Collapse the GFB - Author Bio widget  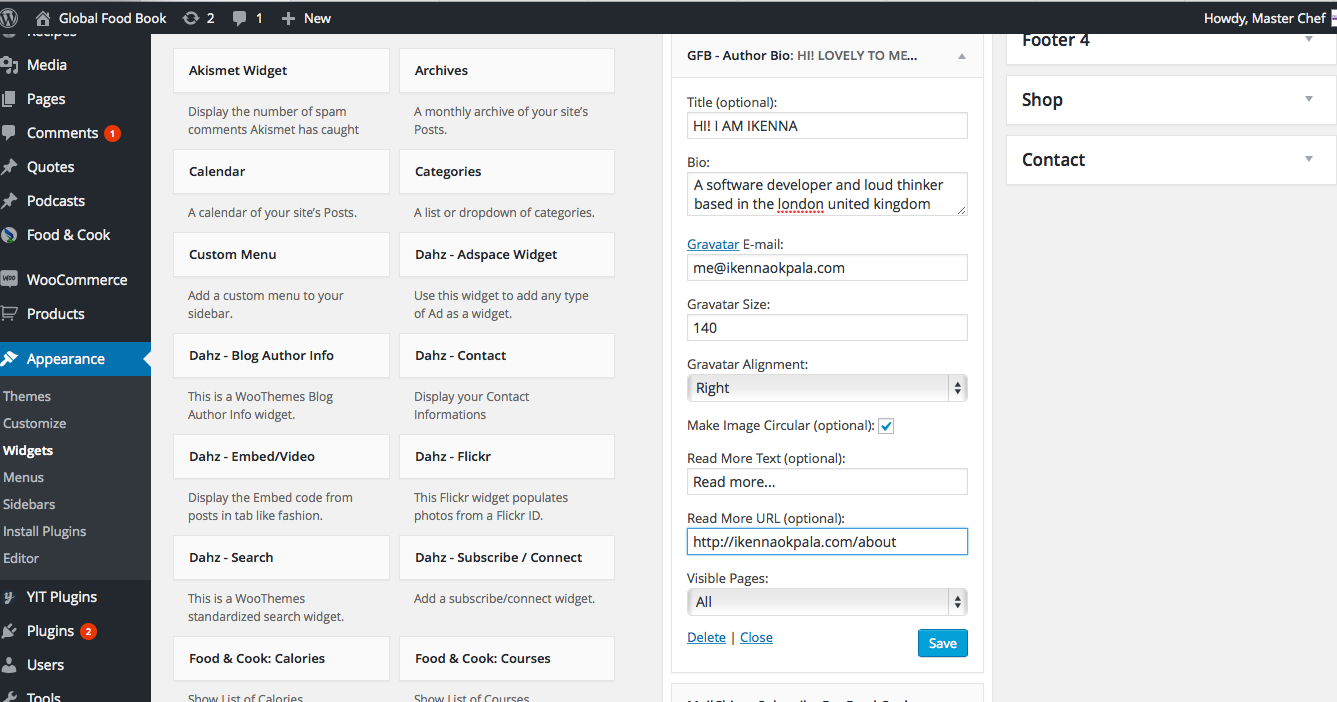pyautogui.click(x=962, y=56)
